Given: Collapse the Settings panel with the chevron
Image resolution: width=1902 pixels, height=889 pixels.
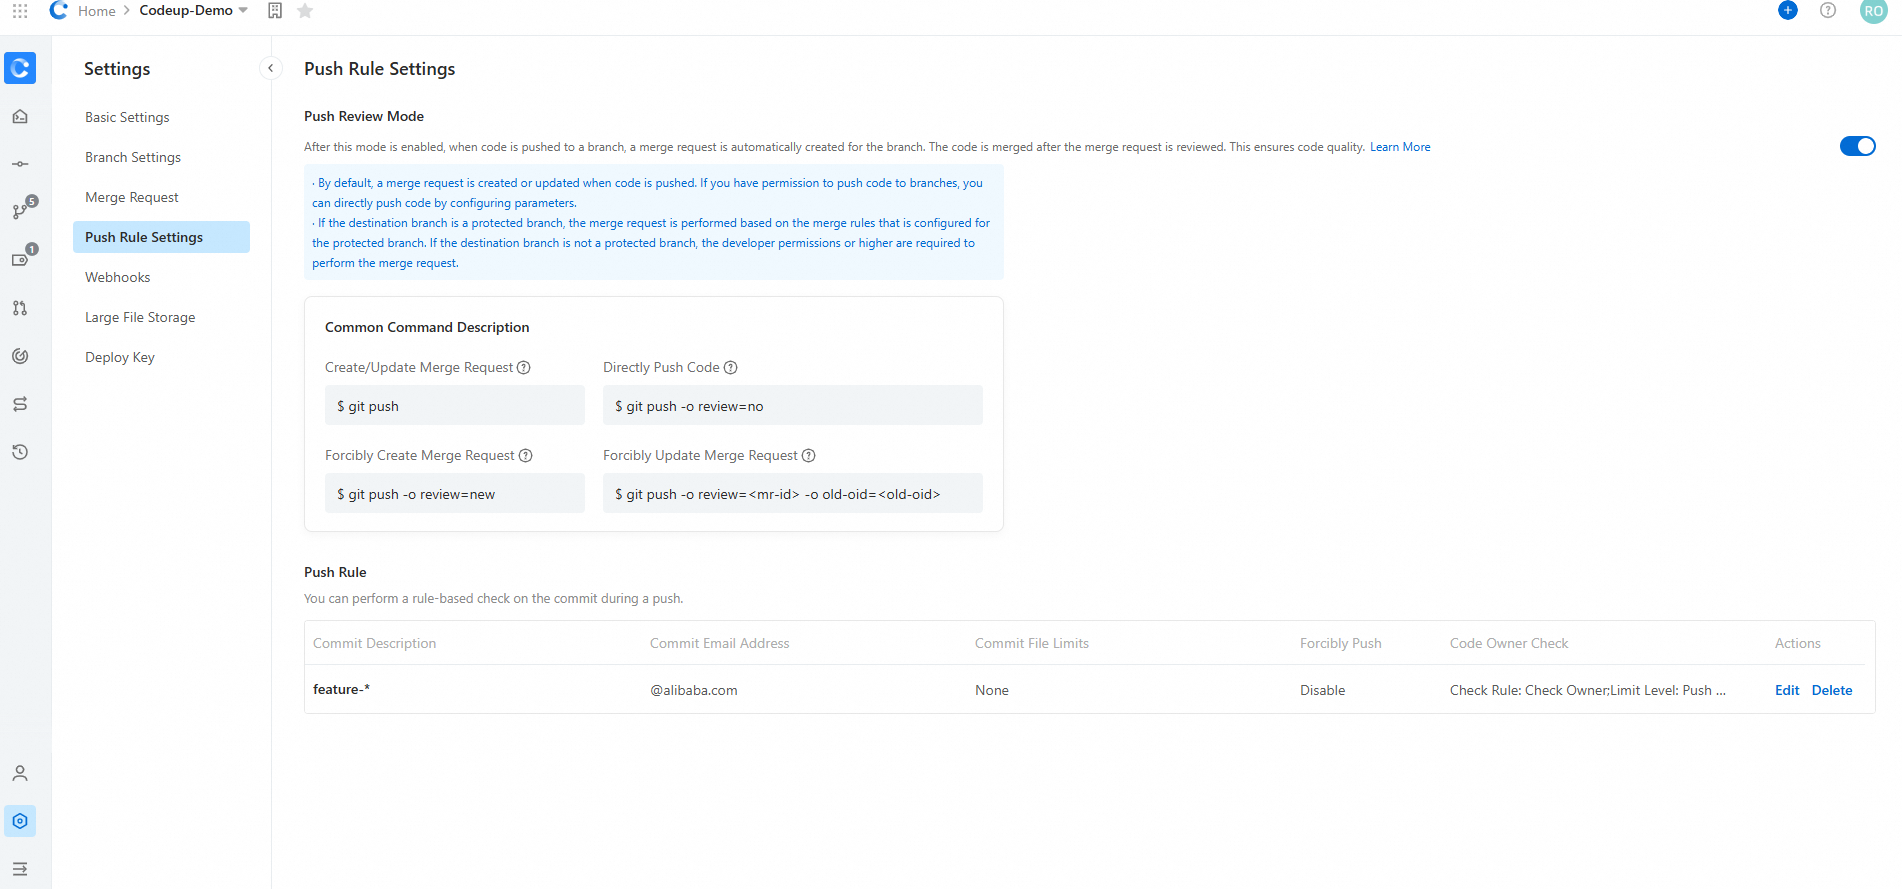Looking at the screenshot, I should click(x=270, y=68).
